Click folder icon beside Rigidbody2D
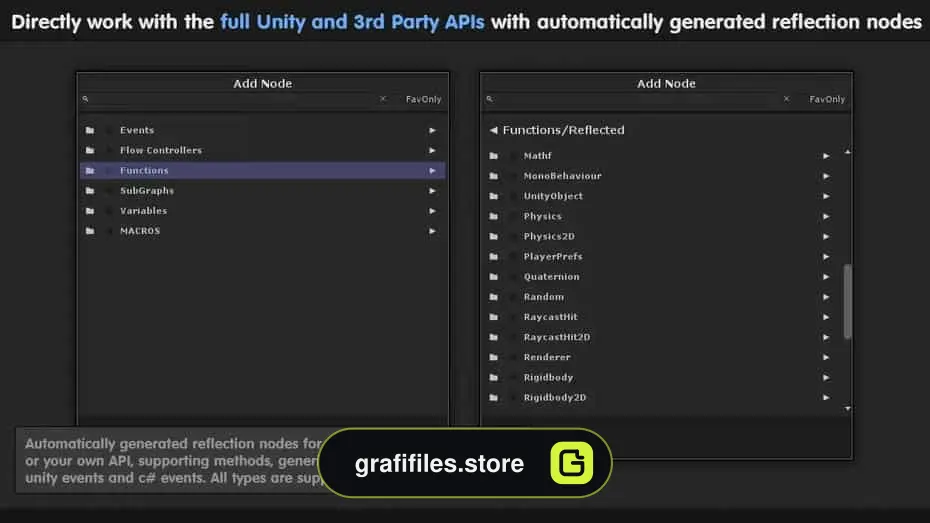 pyautogui.click(x=493, y=398)
